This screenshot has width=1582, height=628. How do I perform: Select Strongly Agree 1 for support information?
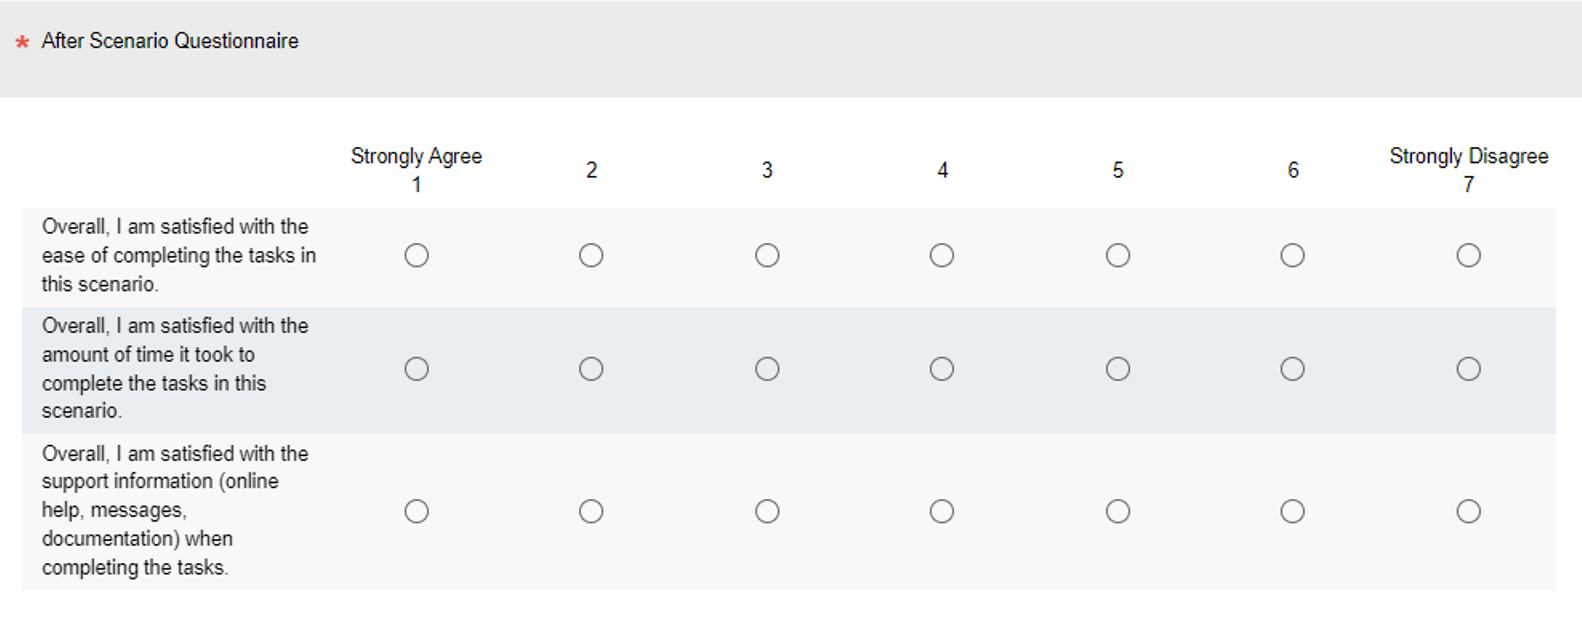(x=416, y=512)
